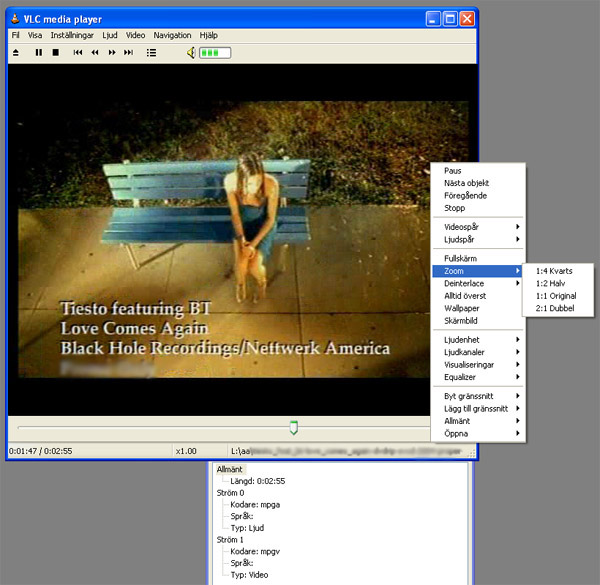This screenshot has width=600, height=585.
Task: Select Ström 0 in info tree
Action: (230, 493)
